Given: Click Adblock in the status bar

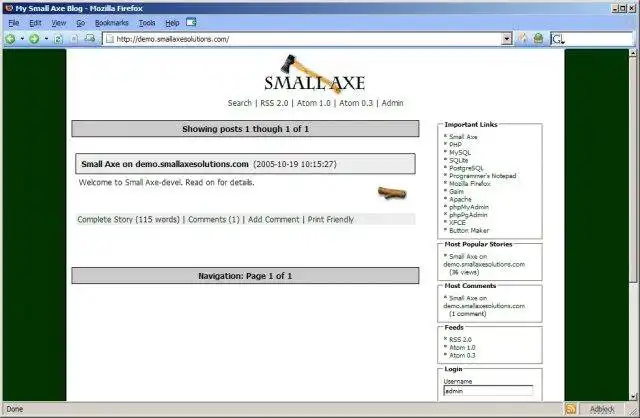Looking at the screenshot, I should pos(602,409).
